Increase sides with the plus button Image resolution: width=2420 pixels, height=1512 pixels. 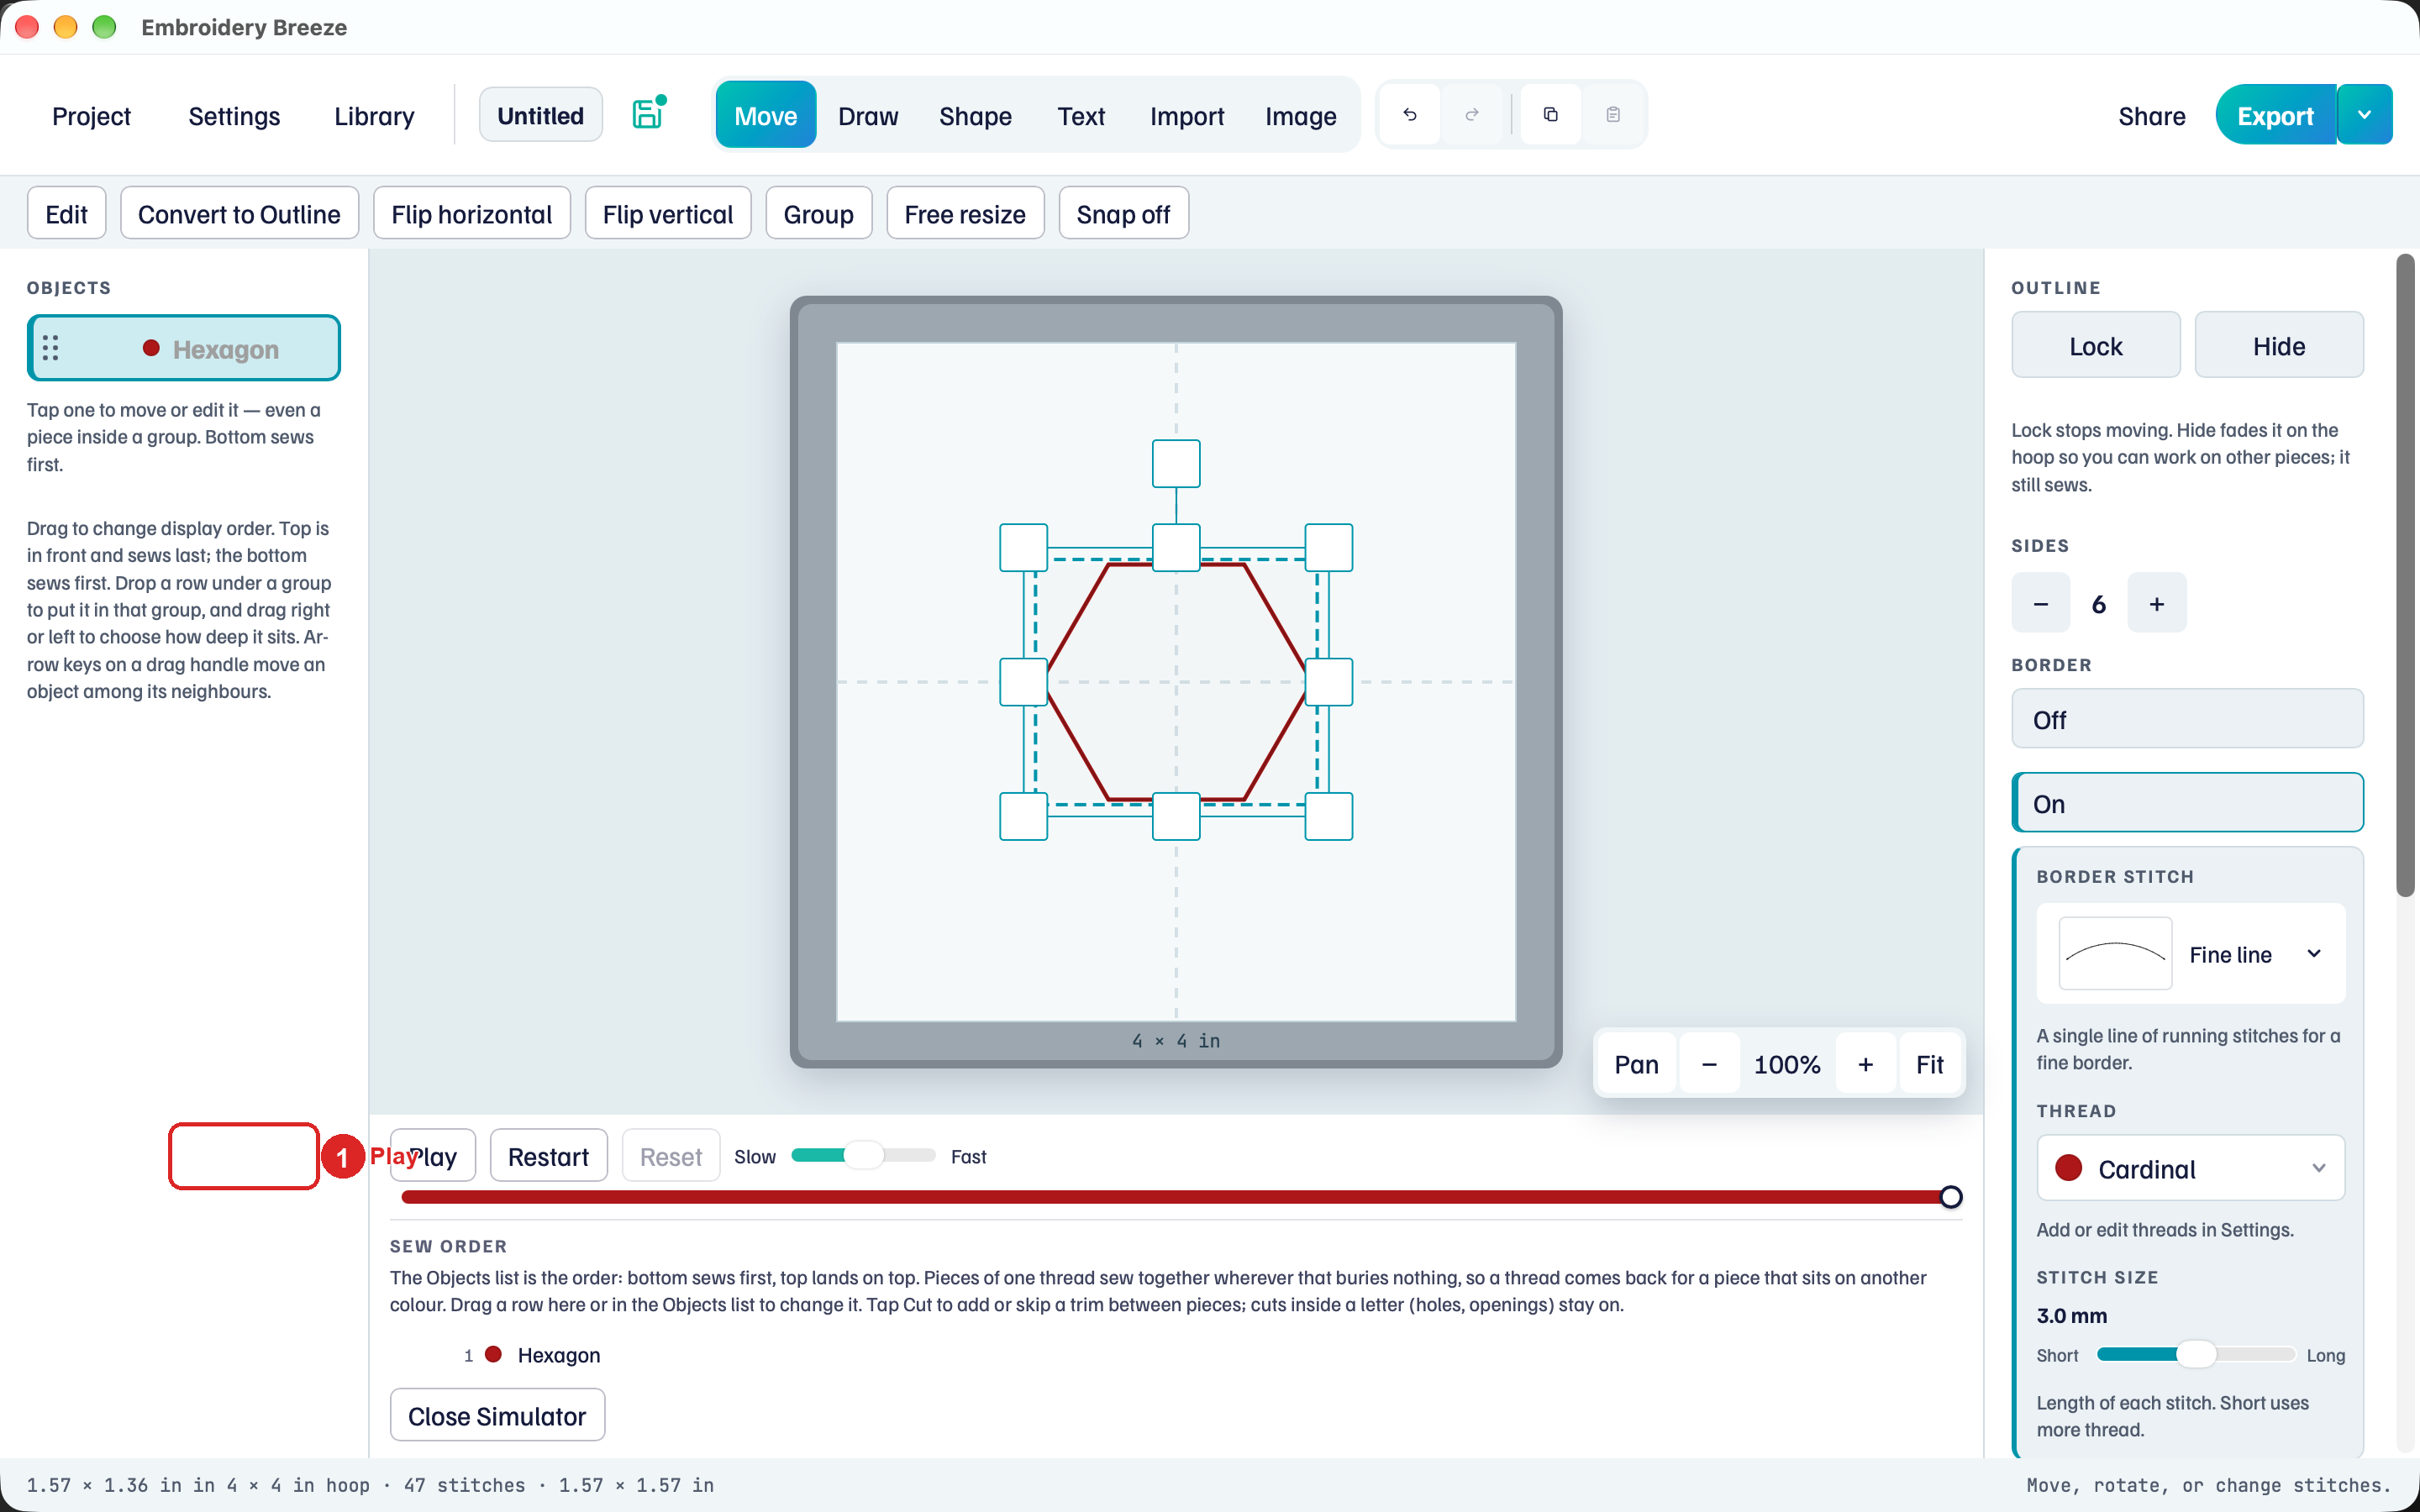pyautogui.click(x=2157, y=603)
